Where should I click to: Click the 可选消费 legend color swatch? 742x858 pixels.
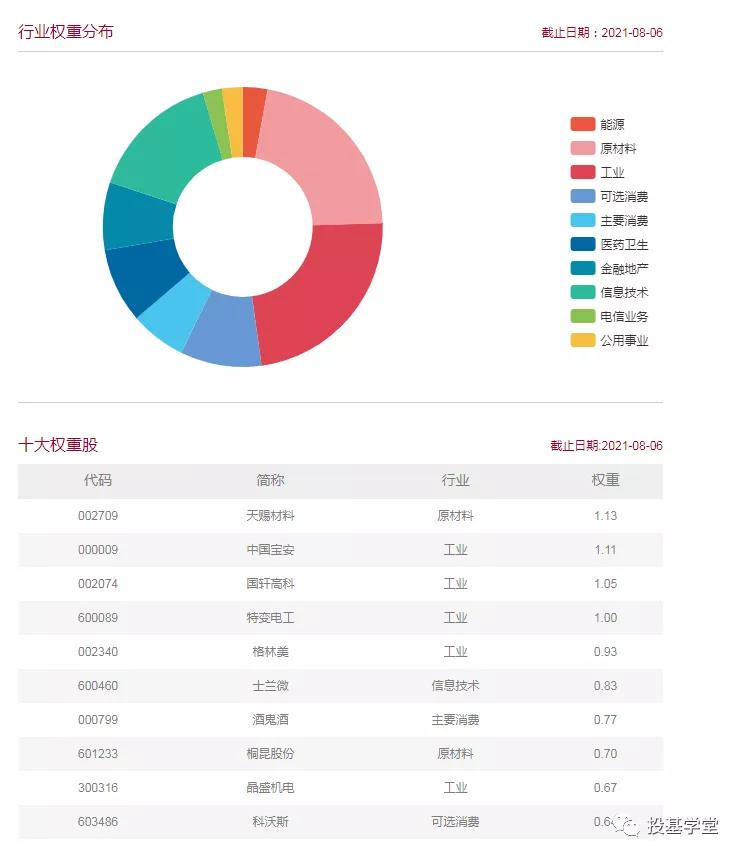tap(582, 196)
